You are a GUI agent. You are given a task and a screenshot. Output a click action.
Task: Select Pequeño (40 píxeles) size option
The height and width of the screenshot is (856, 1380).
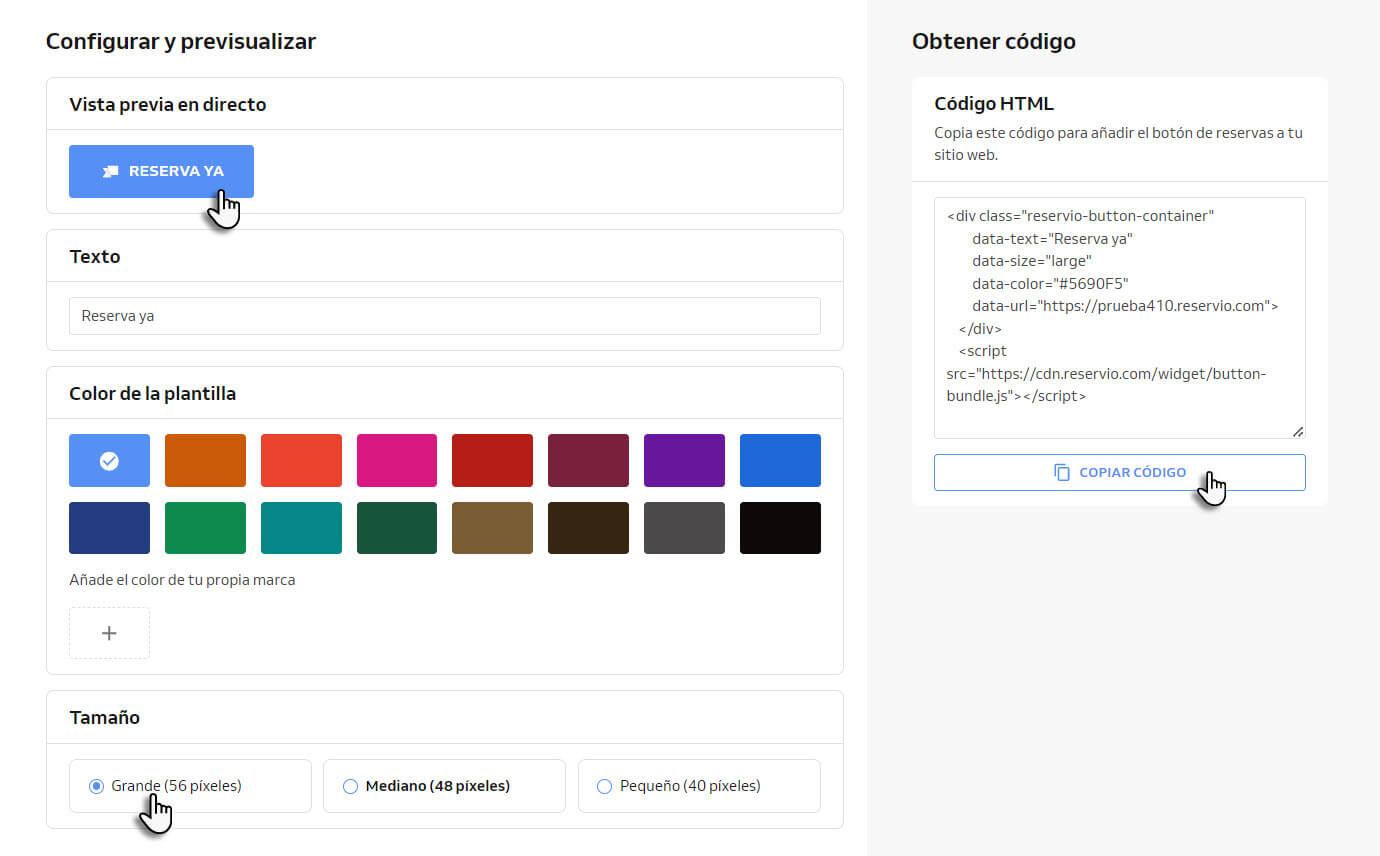(x=699, y=786)
